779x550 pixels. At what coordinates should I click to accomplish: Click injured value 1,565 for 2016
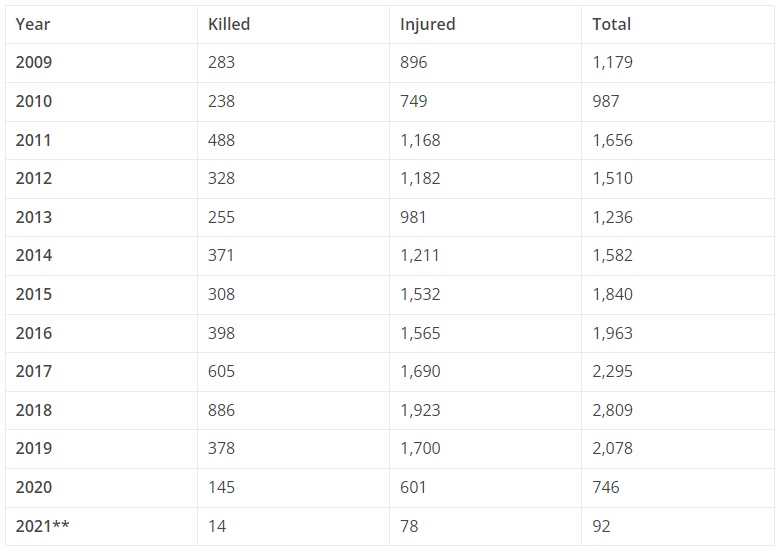pyautogui.click(x=420, y=333)
